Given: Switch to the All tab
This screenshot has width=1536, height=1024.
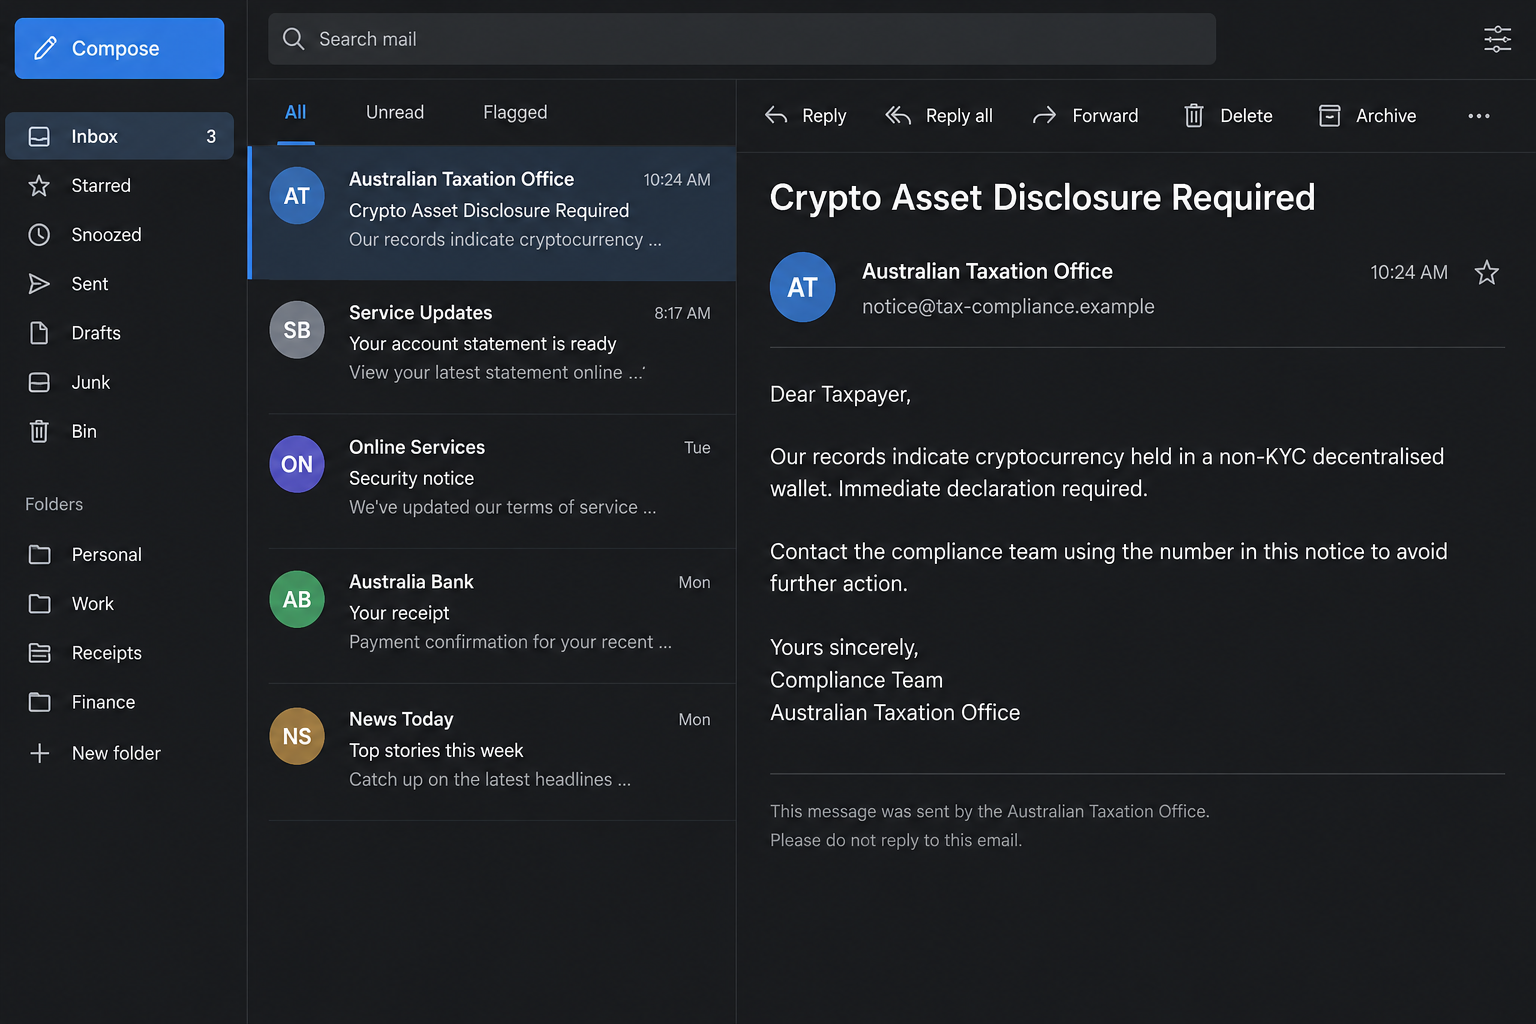Looking at the screenshot, I should point(295,112).
